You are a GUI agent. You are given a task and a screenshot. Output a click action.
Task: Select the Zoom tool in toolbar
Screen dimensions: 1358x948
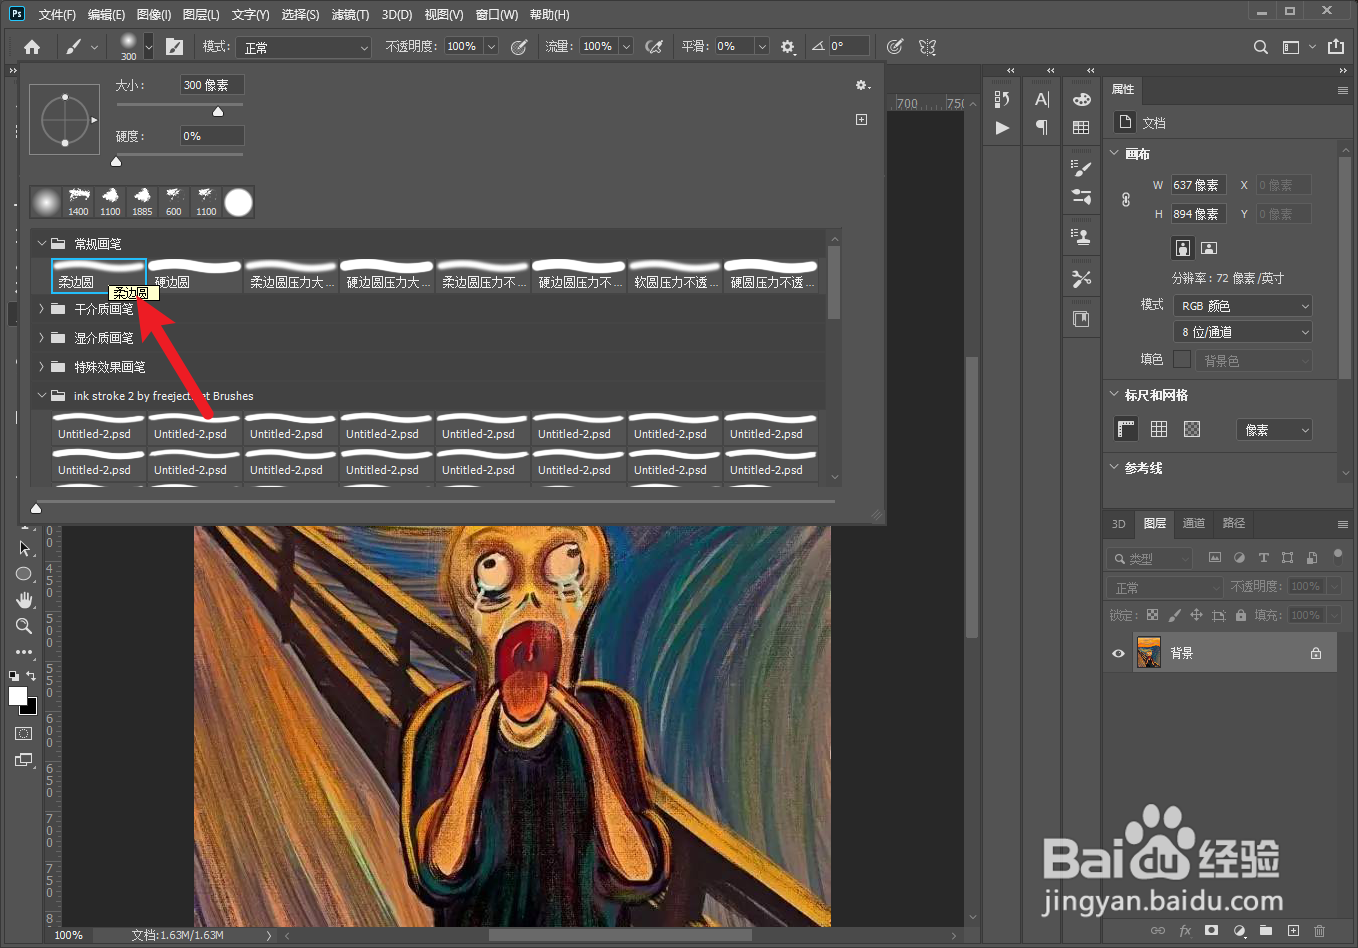coord(24,626)
